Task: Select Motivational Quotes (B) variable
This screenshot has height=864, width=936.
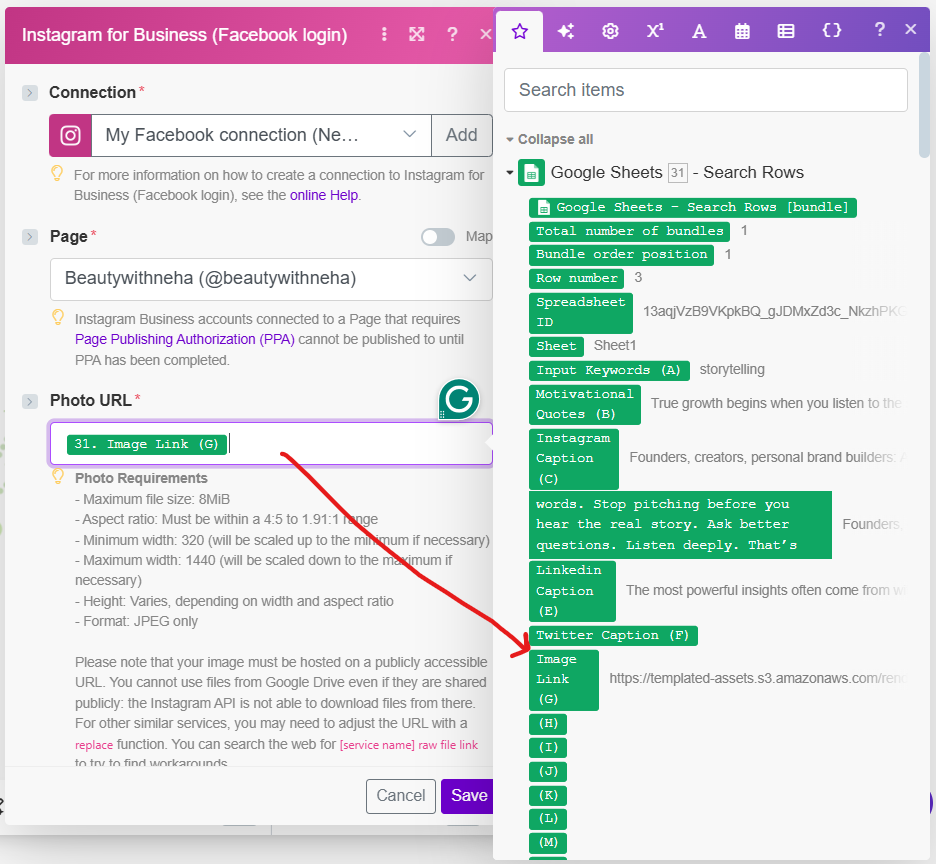Action: pos(585,405)
